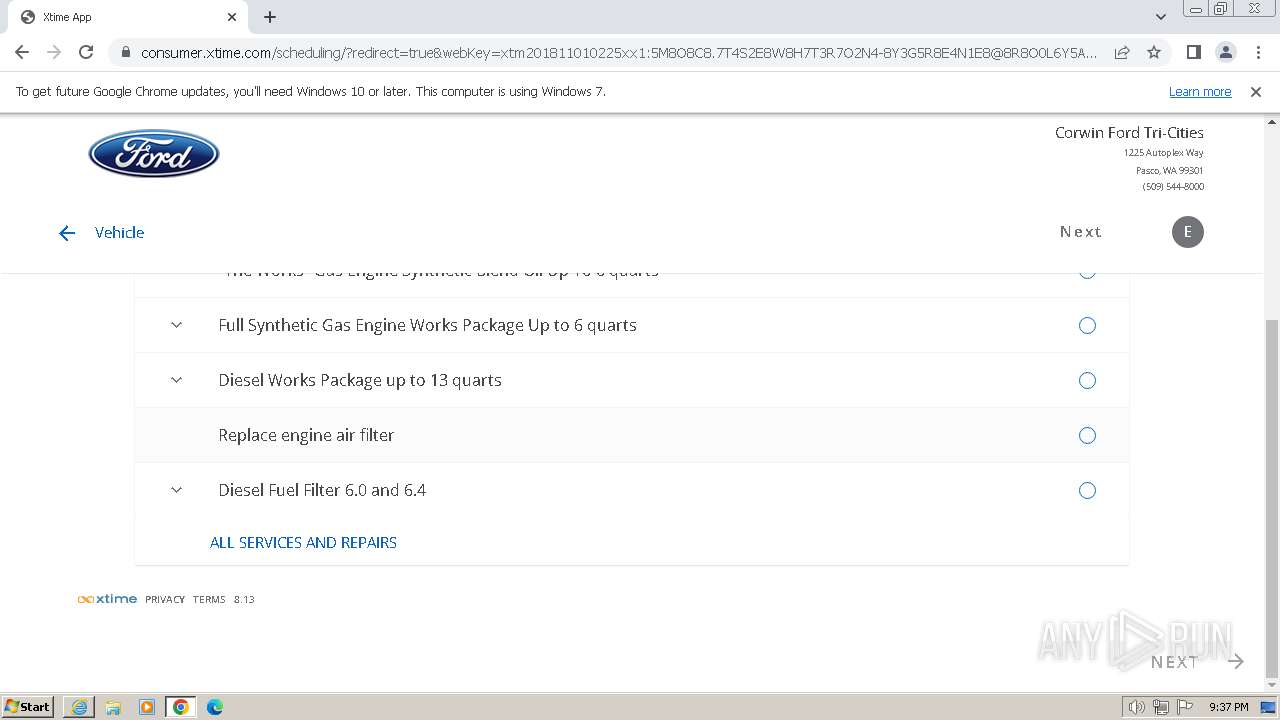Image resolution: width=1280 pixels, height=720 pixels.
Task: Reload the page
Action: [86, 52]
